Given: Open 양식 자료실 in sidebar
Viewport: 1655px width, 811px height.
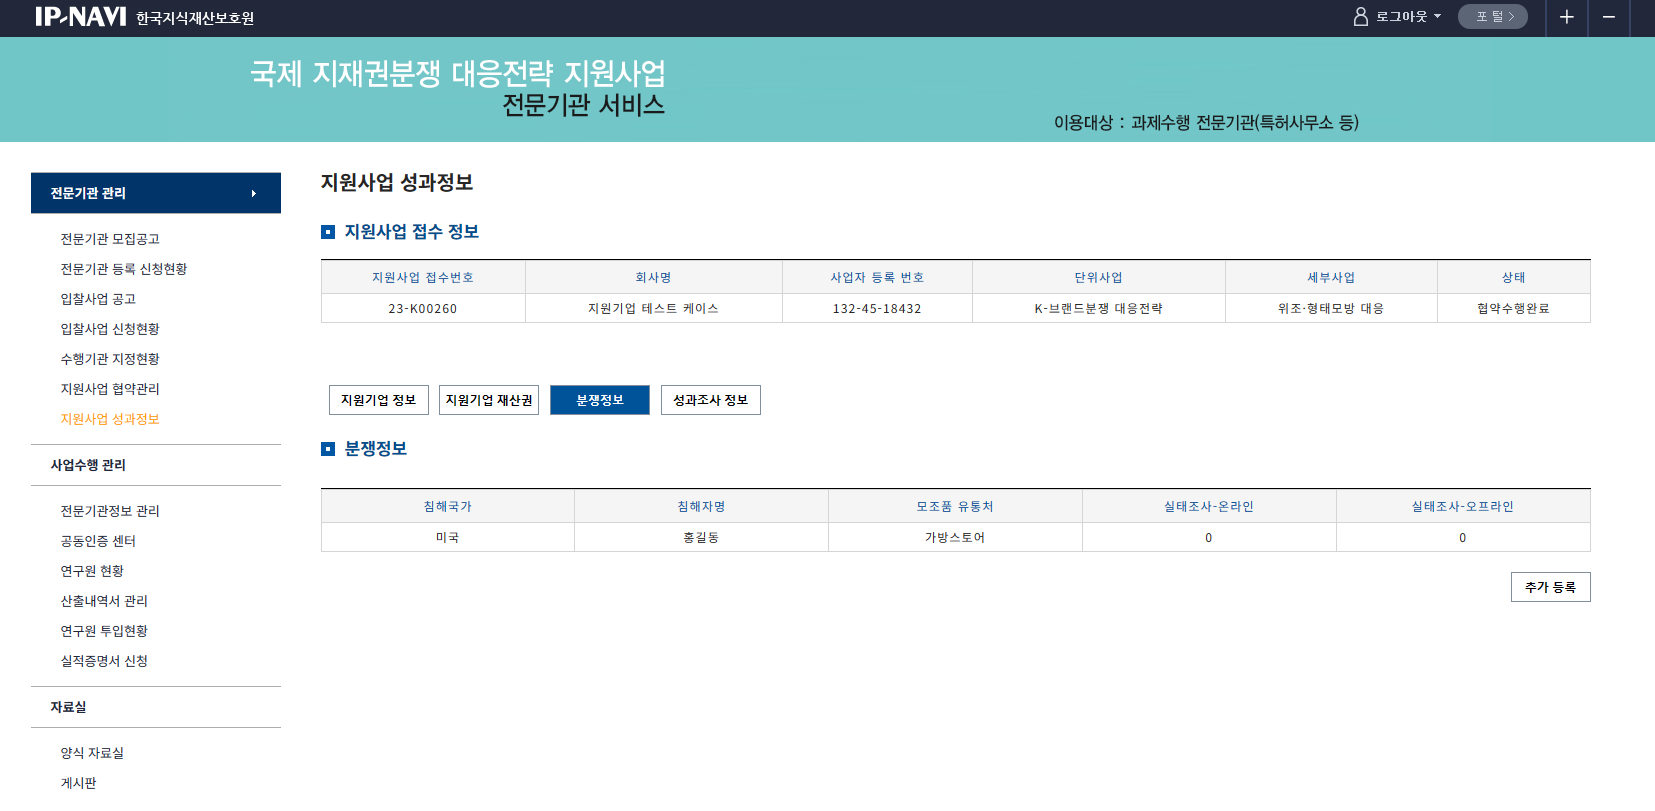Looking at the screenshot, I should tap(92, 753).
